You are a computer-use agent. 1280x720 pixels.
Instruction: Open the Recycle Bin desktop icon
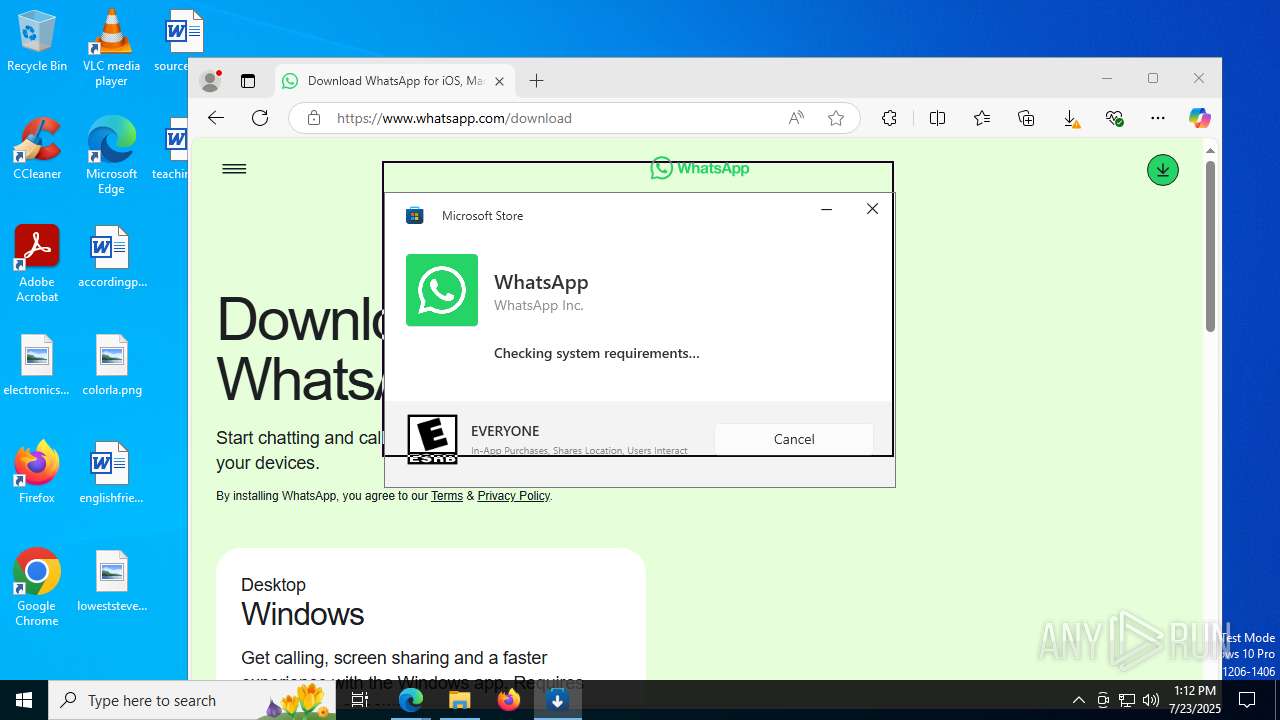pyautogui.click(x=37, y=42)
